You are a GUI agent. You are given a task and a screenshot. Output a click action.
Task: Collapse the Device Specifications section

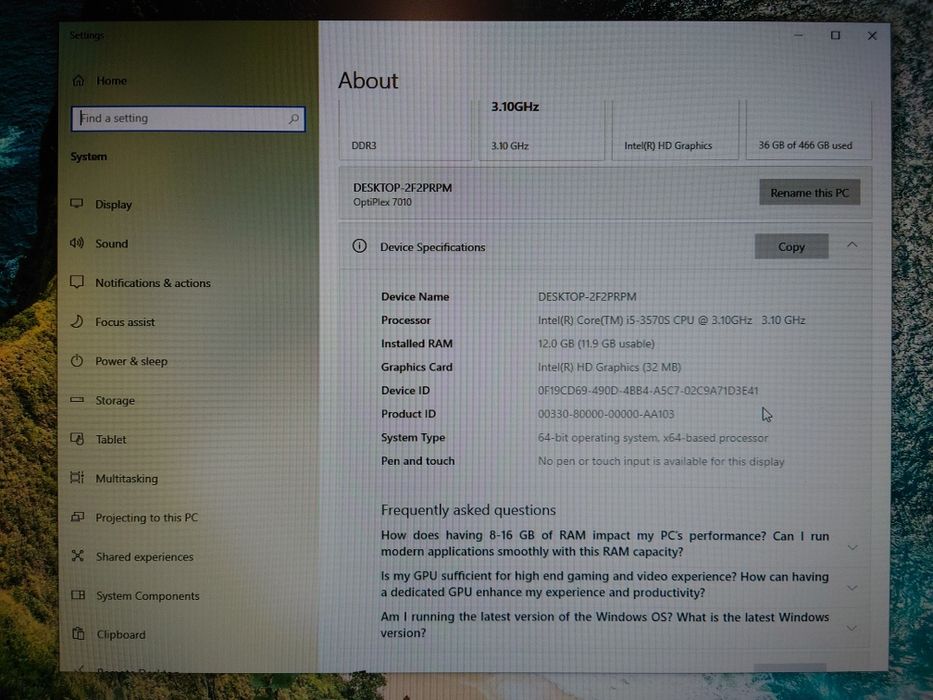click(852, 245)
